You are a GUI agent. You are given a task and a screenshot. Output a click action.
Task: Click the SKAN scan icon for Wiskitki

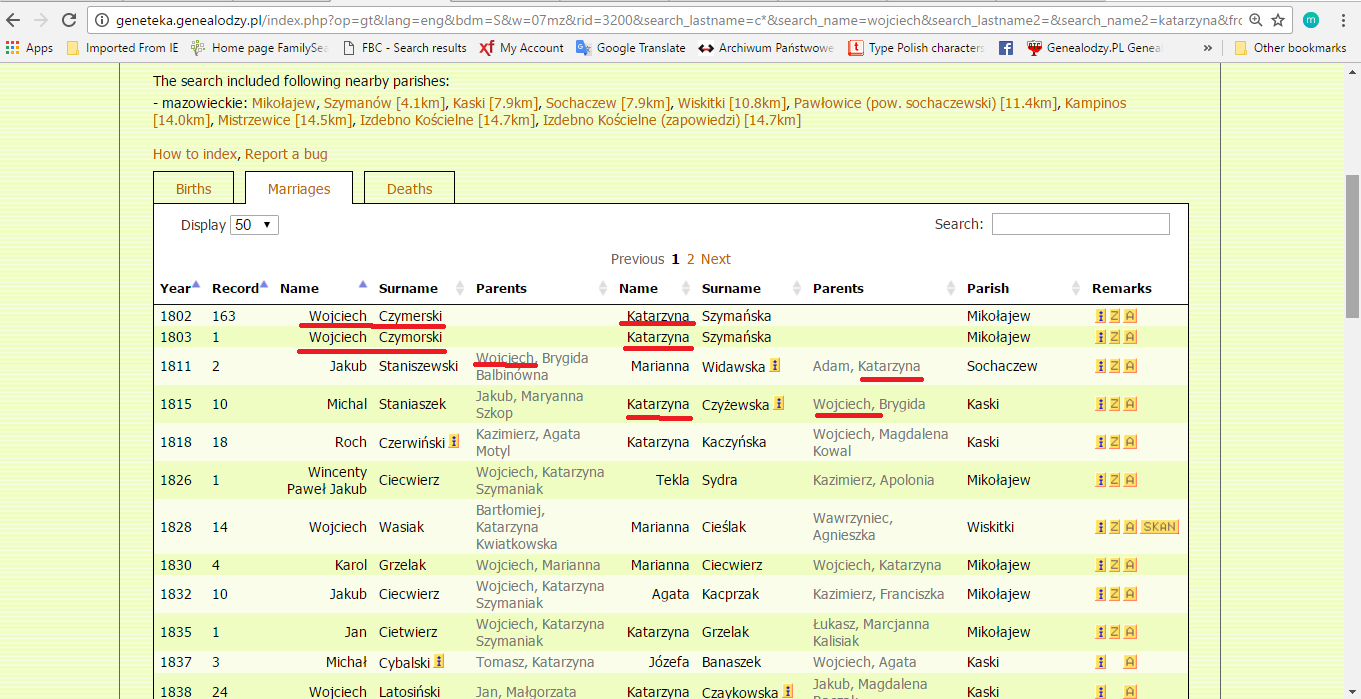tap(1159, 527)
